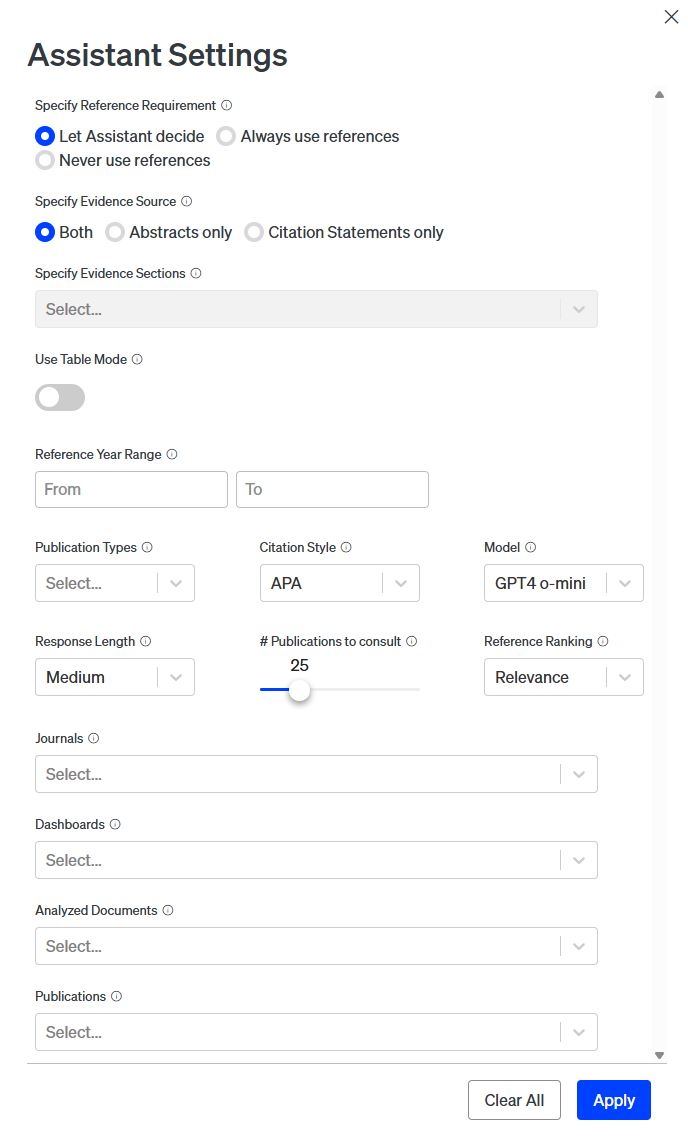This screenshot has height=1137, width=688.
Task: Click info icon next to Reference Year Range
Action: tap(172, 454)
